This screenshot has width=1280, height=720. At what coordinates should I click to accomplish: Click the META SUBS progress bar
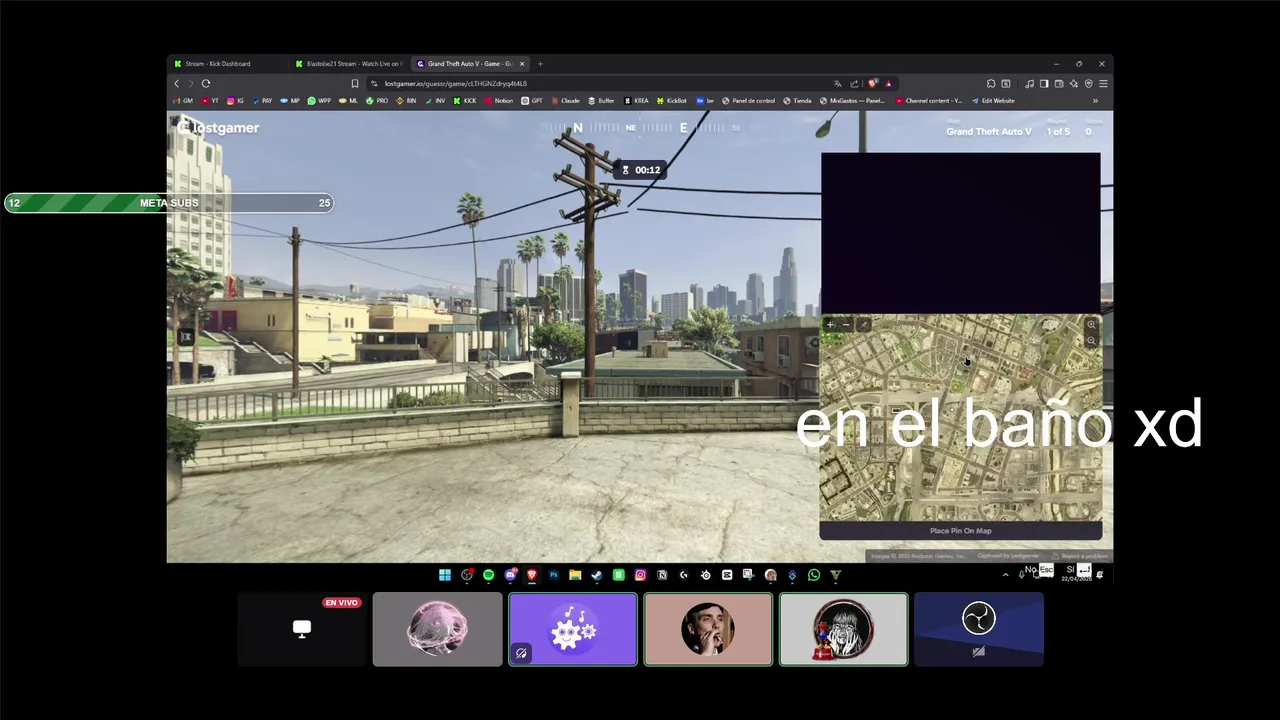tap(168, 203)
